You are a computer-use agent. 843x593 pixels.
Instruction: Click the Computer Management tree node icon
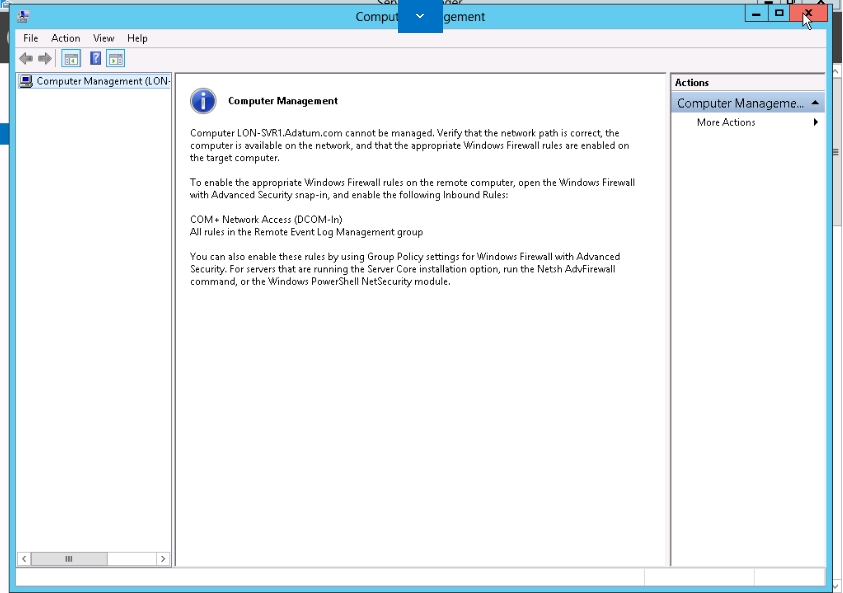tap(26, 81)
